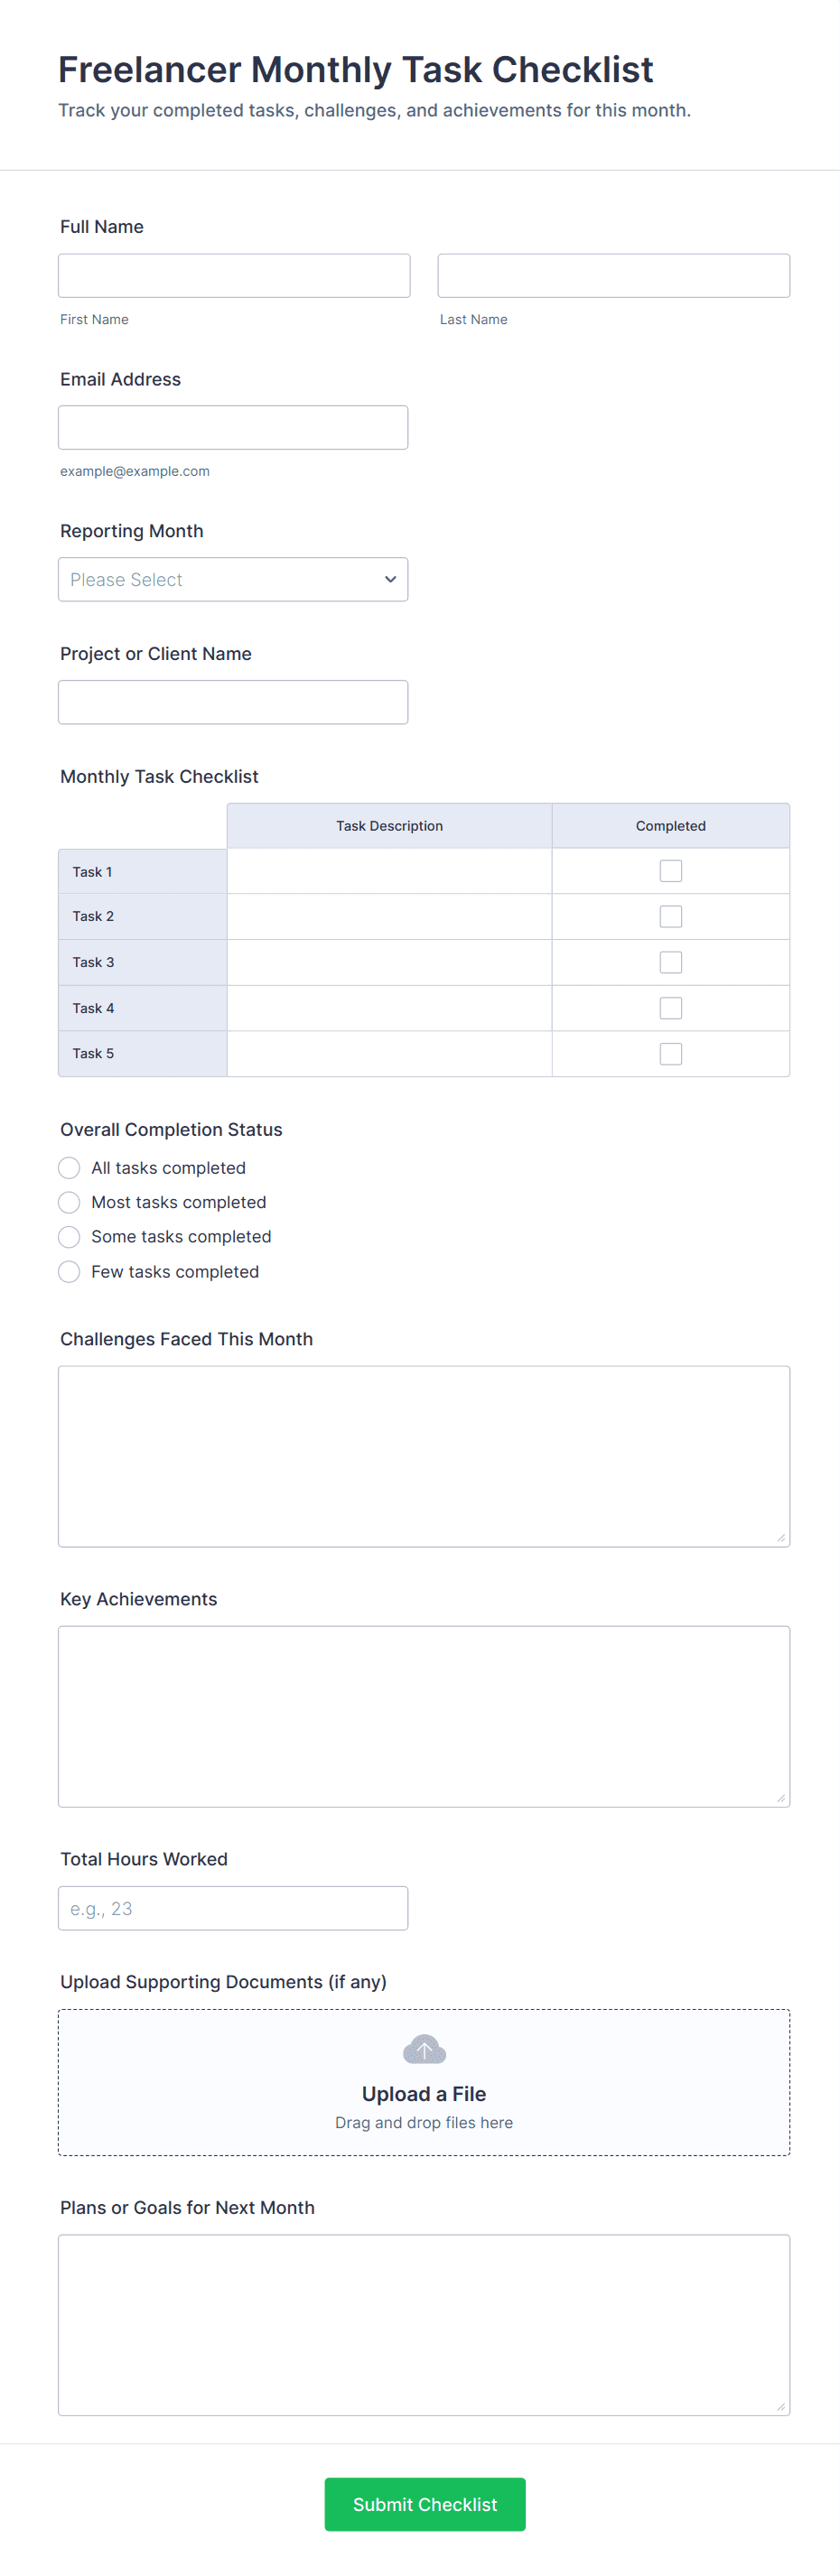Pick the Few tasks completed option
The width and height of the screenshot is (840, 2576).
point(69,1272)
